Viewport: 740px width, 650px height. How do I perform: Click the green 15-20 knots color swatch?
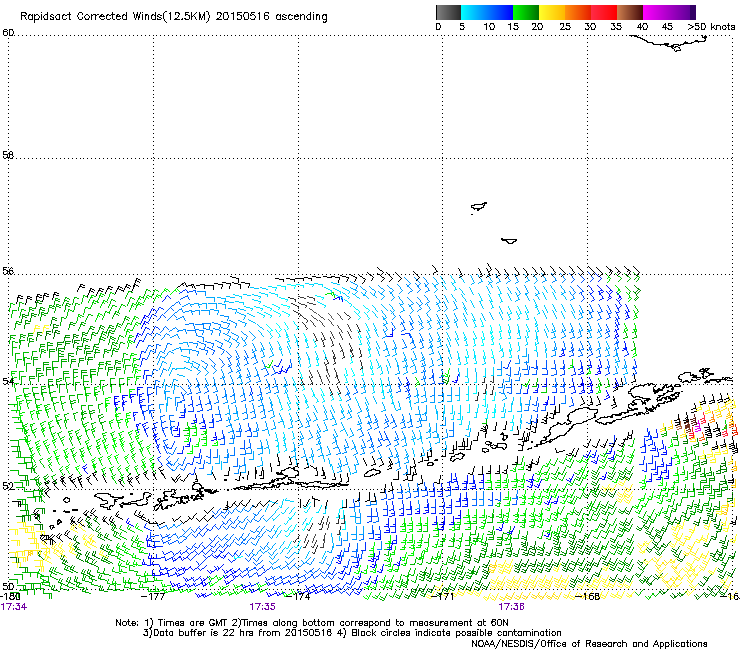[526, 12]
